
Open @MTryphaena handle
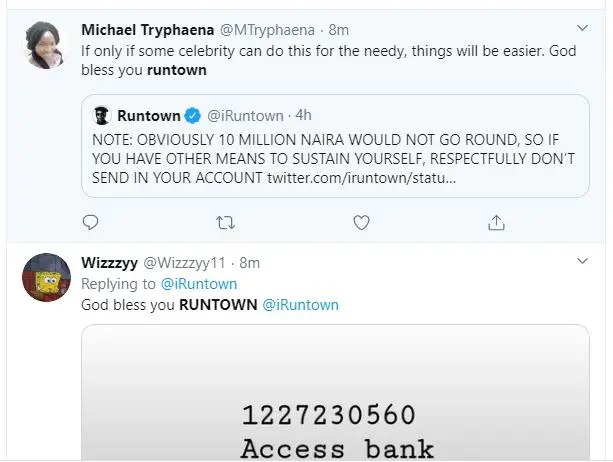pos(267,30)
